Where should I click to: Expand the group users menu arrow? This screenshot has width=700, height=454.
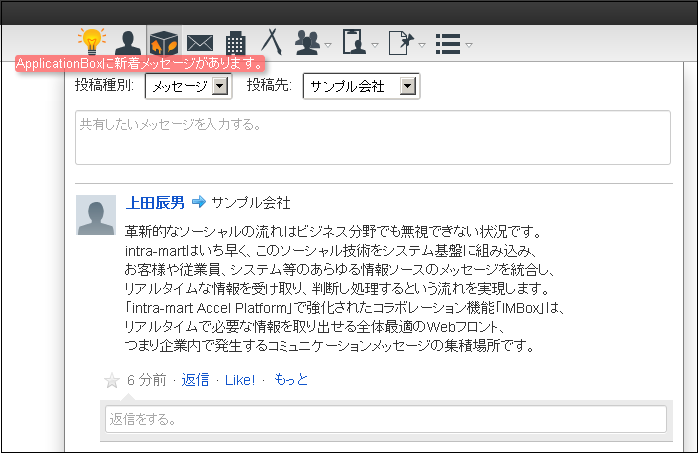point(328,45)
